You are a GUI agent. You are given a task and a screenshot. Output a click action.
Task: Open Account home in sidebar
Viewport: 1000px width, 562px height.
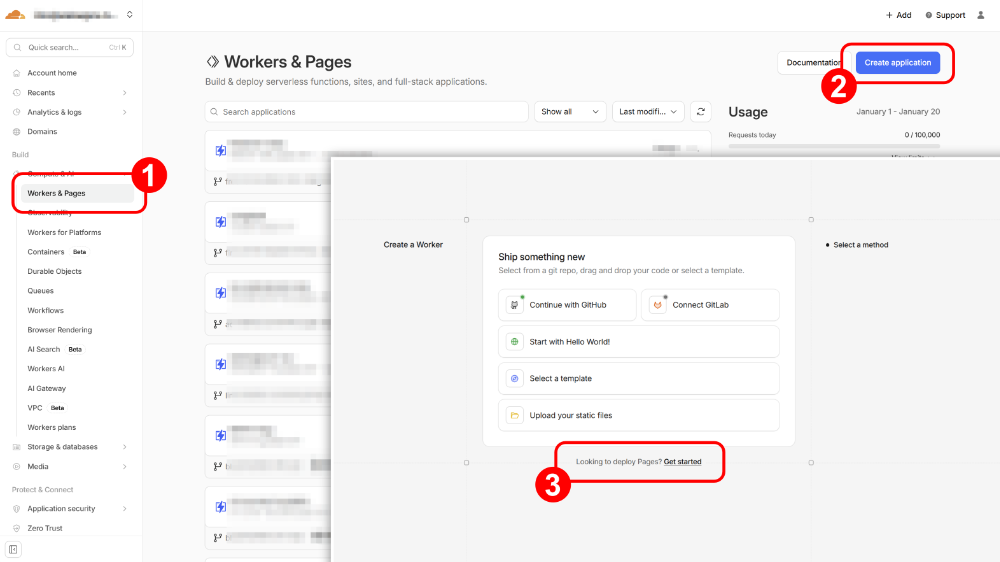[52, 73]
